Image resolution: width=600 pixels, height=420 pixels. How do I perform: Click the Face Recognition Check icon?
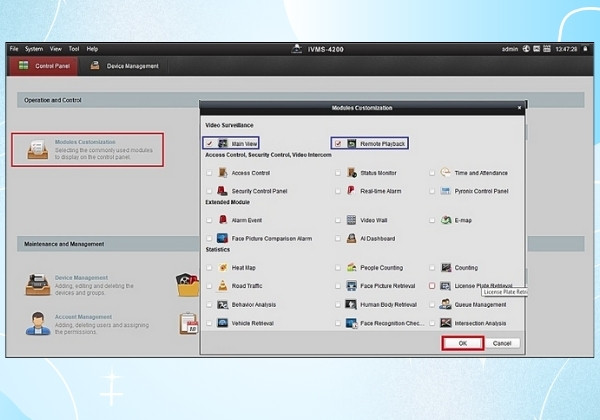point(351,323)
